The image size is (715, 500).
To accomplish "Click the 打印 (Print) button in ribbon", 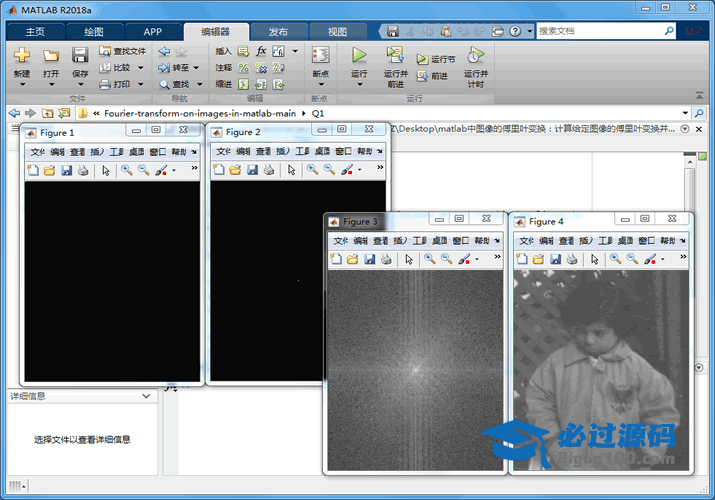I will pos(116,84).
